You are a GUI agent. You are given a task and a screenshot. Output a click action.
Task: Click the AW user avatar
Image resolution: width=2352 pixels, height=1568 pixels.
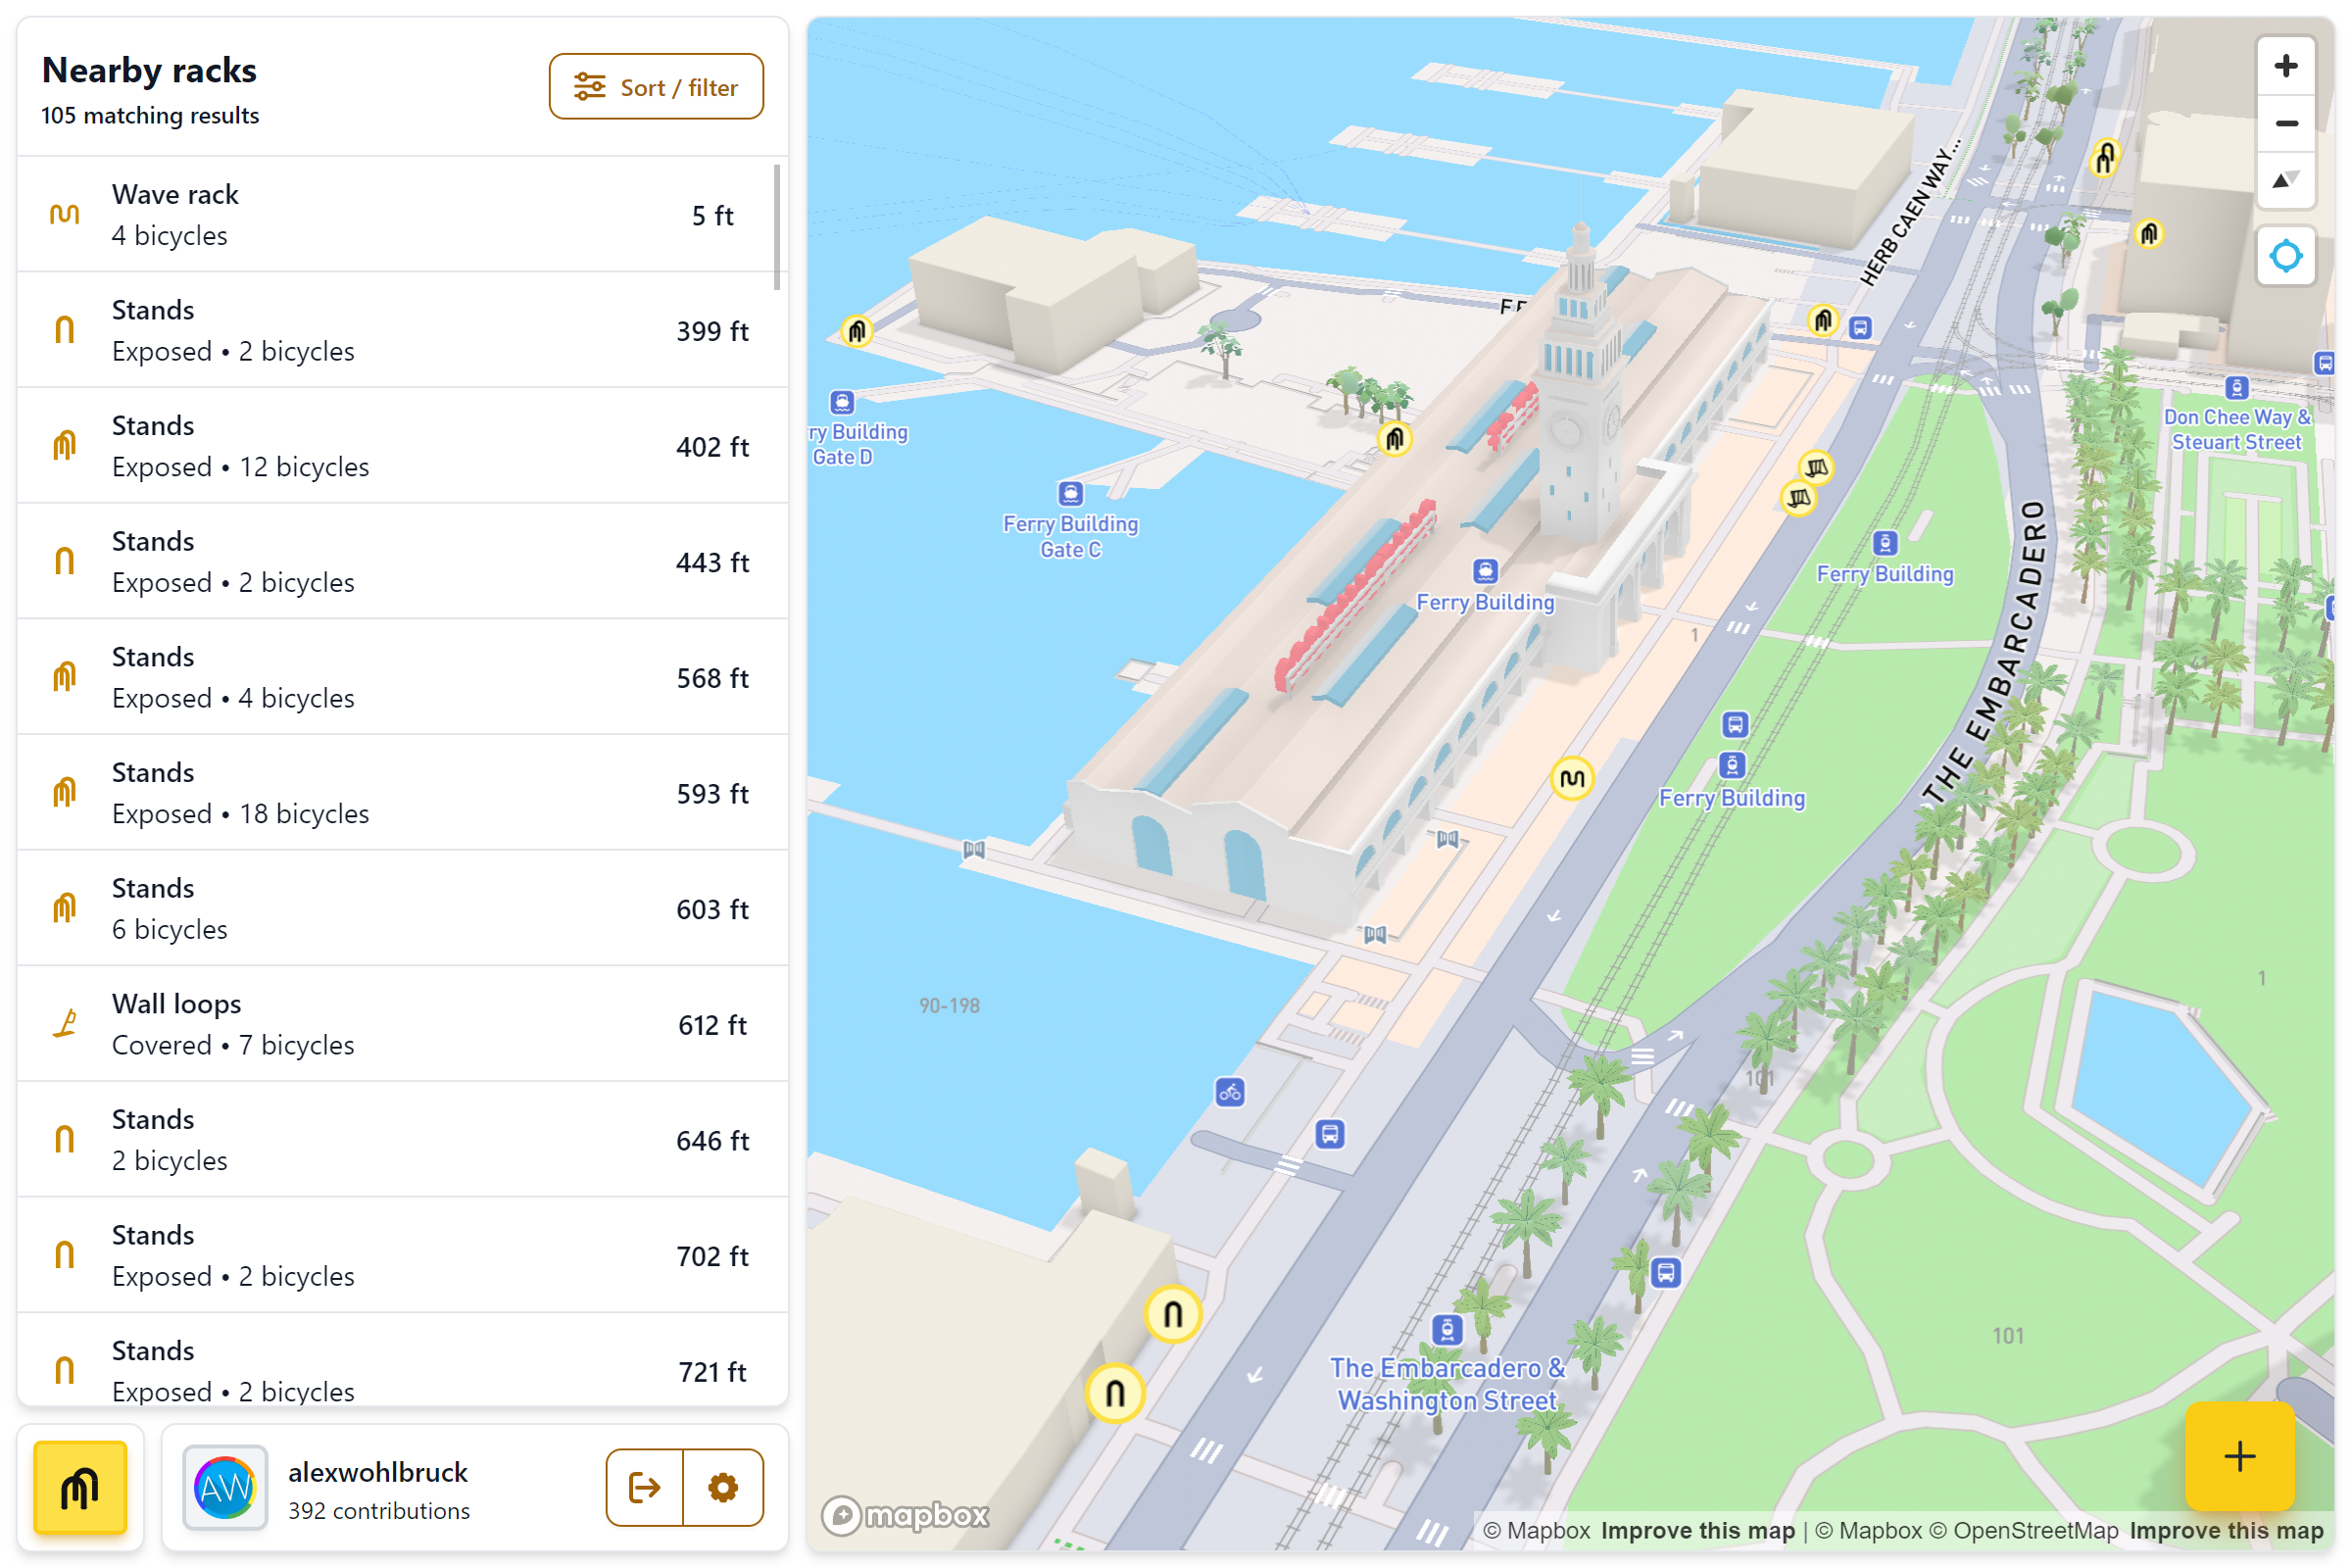coord(225,1487)
